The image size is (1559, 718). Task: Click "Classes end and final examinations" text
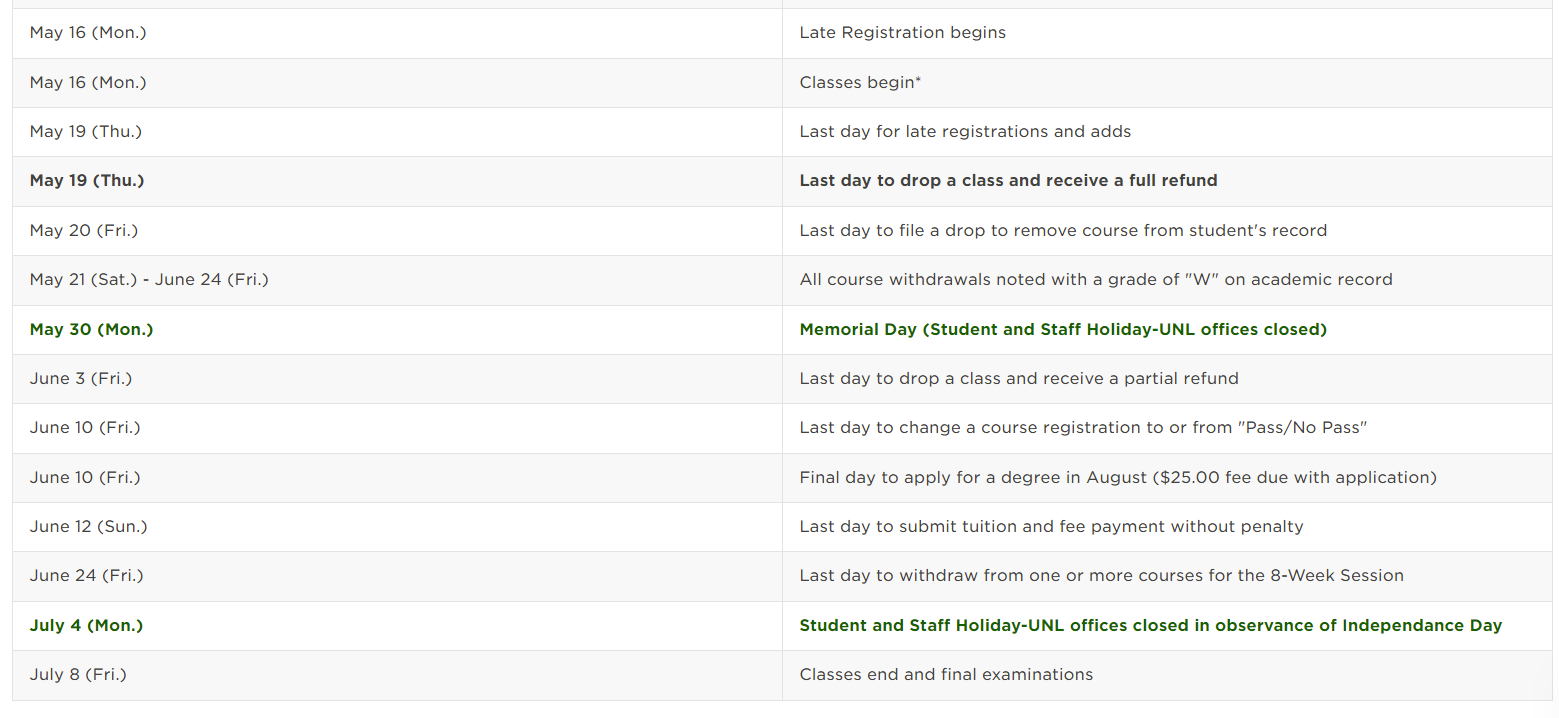946,675
